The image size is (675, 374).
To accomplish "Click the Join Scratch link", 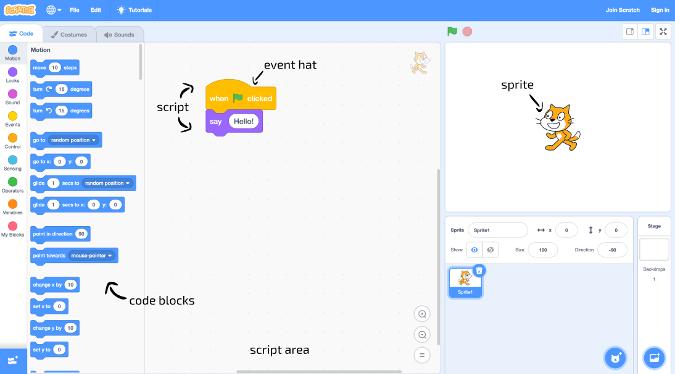I will pyautogui.click(x=622, y=10).
